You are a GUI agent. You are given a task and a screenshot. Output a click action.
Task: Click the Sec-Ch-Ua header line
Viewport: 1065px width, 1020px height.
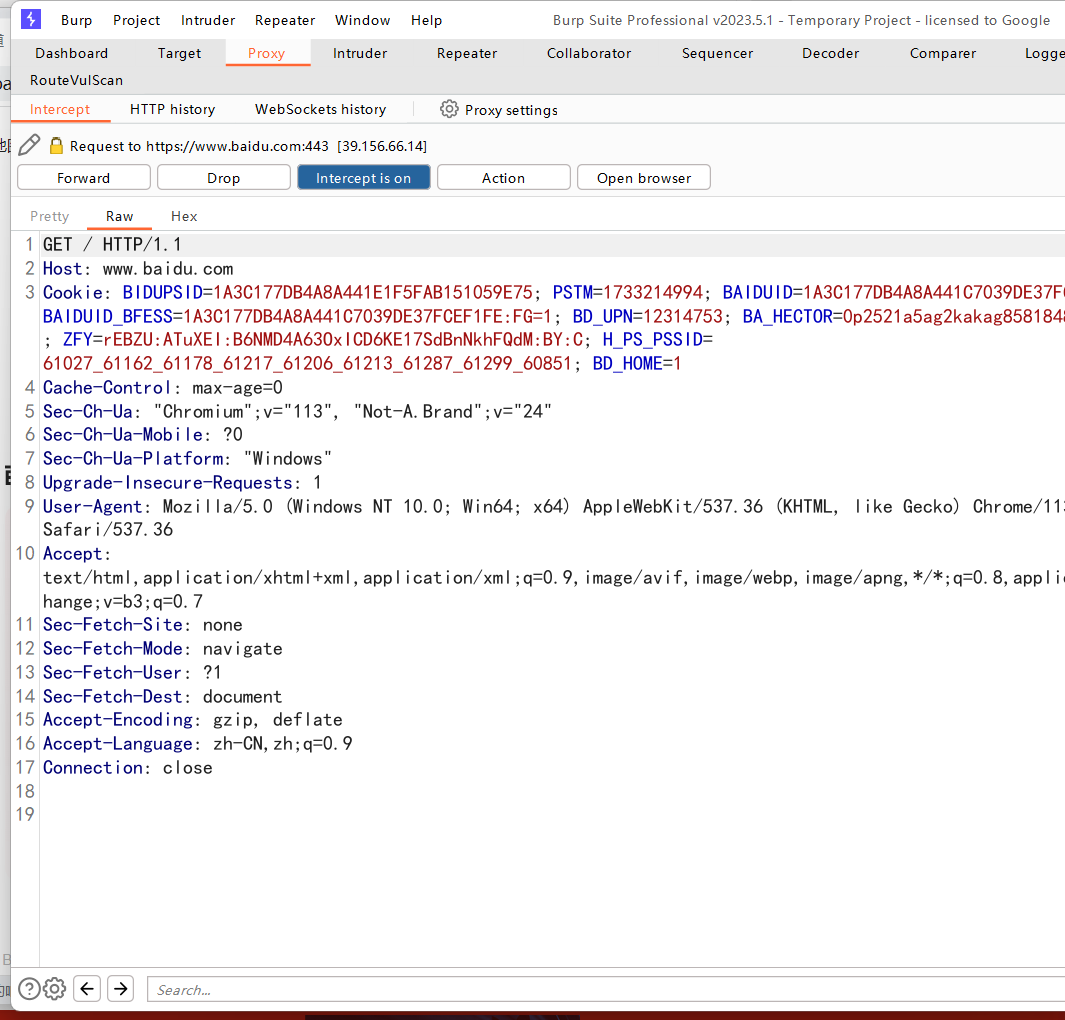(x=297, y=412)
